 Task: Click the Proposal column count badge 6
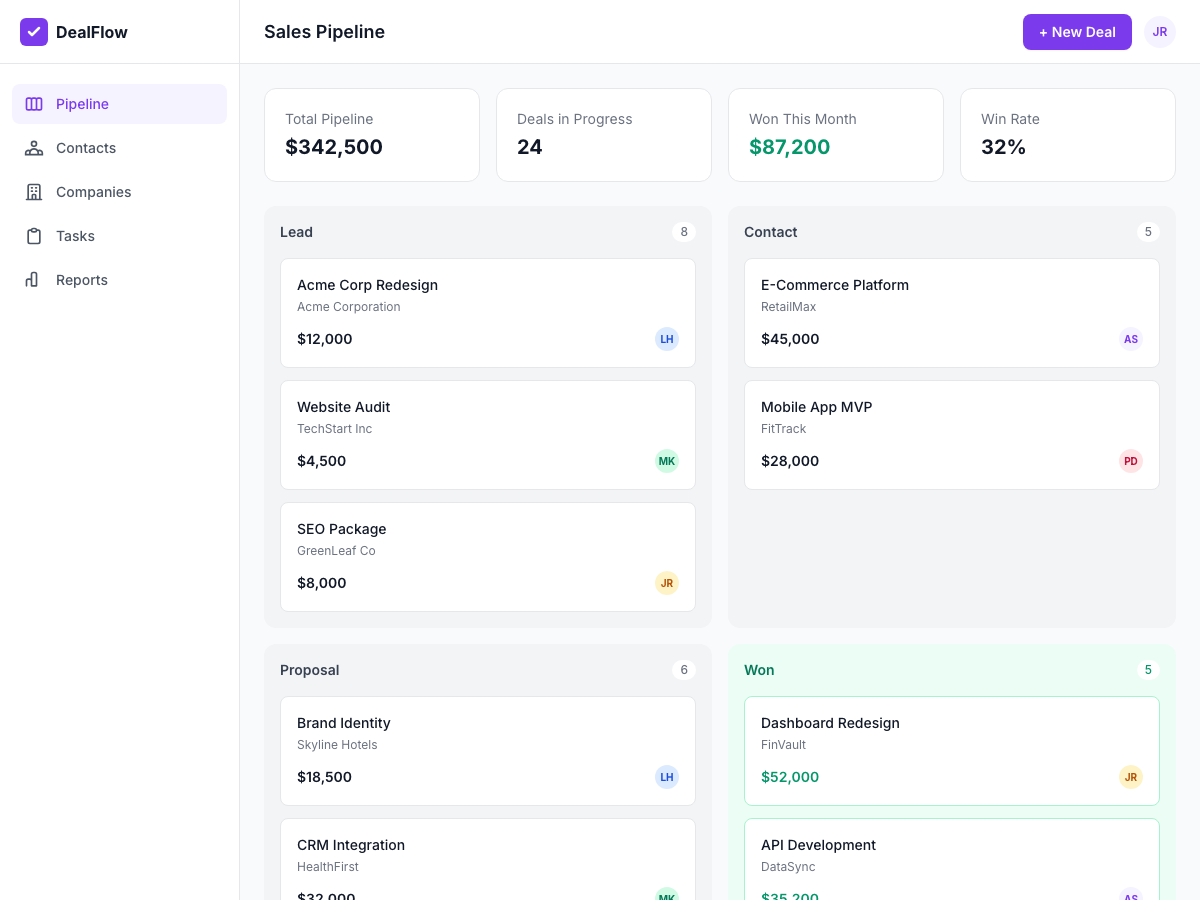[x=684, y=670]
